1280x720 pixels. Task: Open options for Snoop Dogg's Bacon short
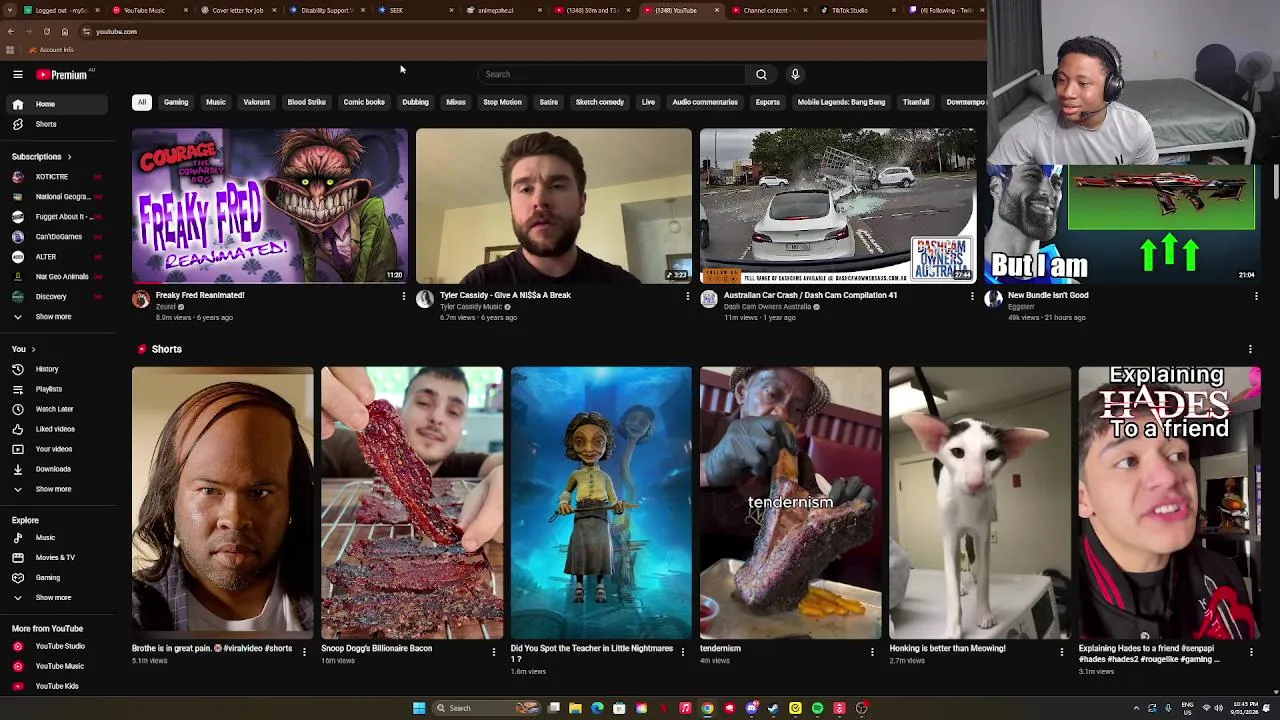click(x=493, y=652)
